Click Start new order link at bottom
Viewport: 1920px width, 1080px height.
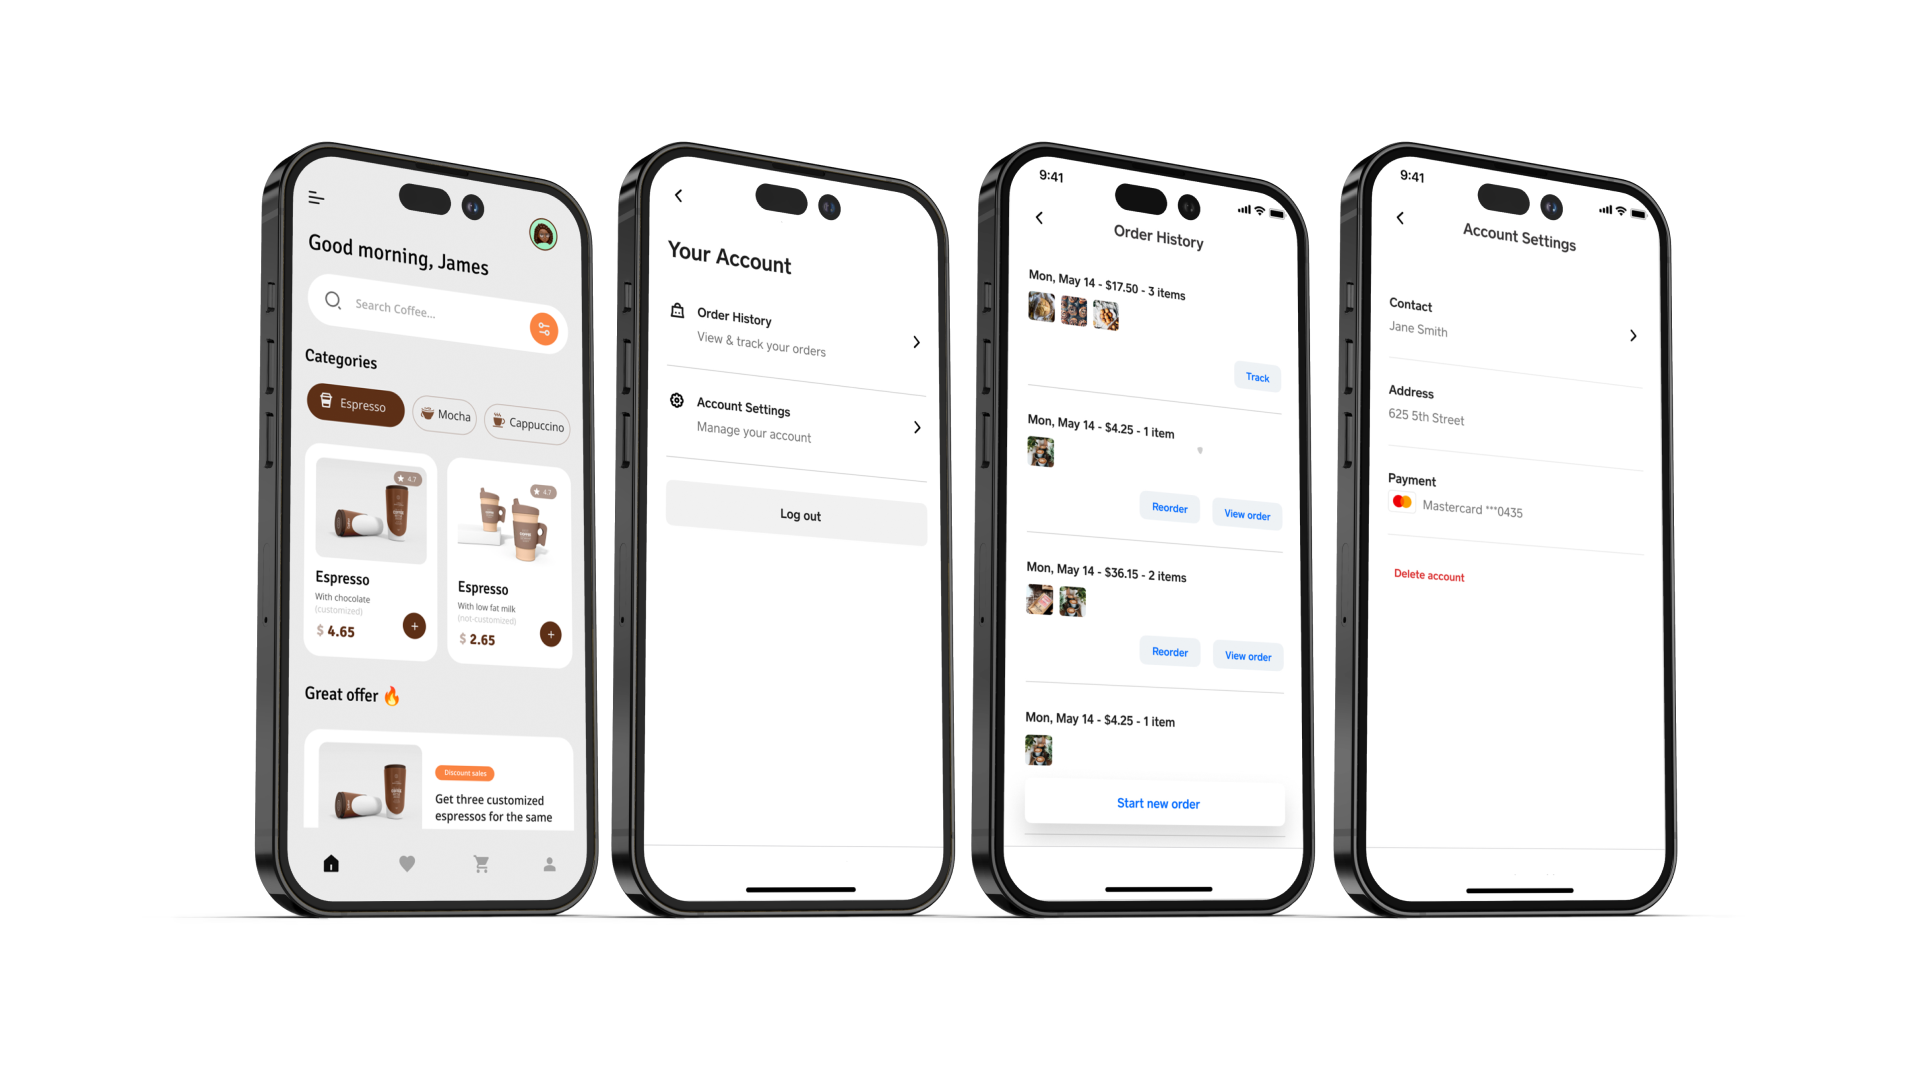[1156, 803]
